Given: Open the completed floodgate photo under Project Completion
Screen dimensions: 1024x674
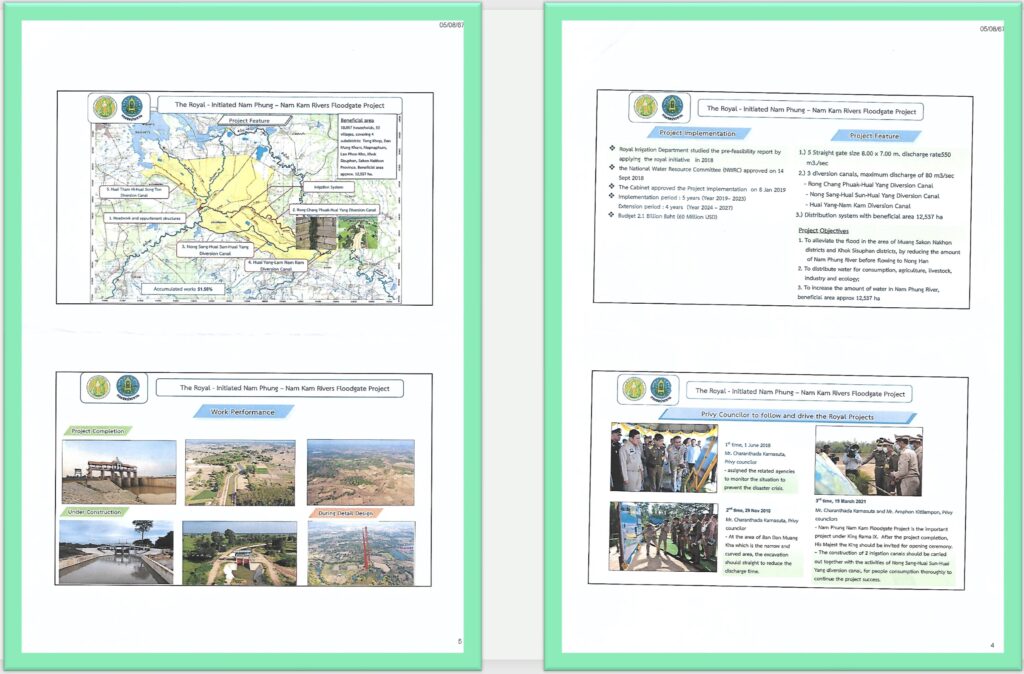Looking at the screenshot, I should tap(117, 471).
